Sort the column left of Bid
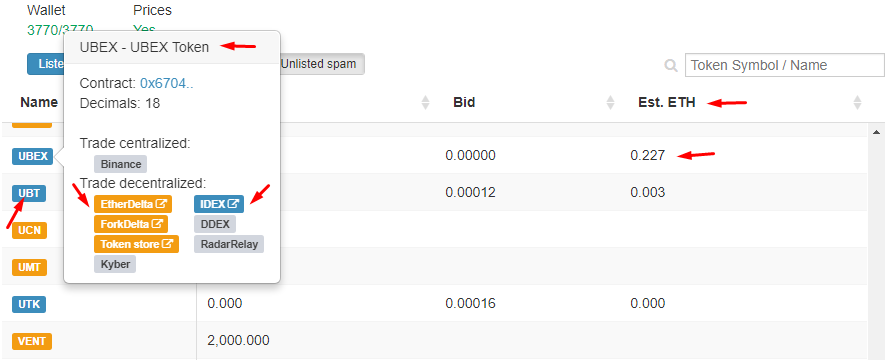 click(425, 103)
